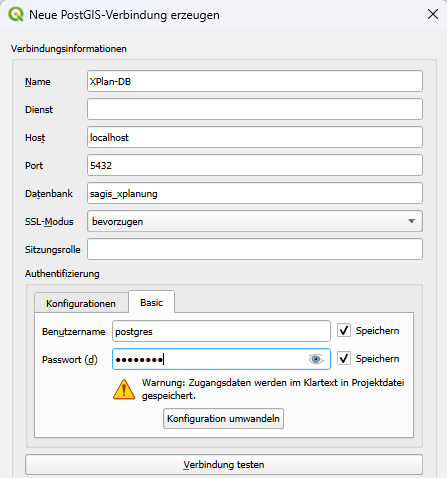Click the Passwort (d) label

70,360
